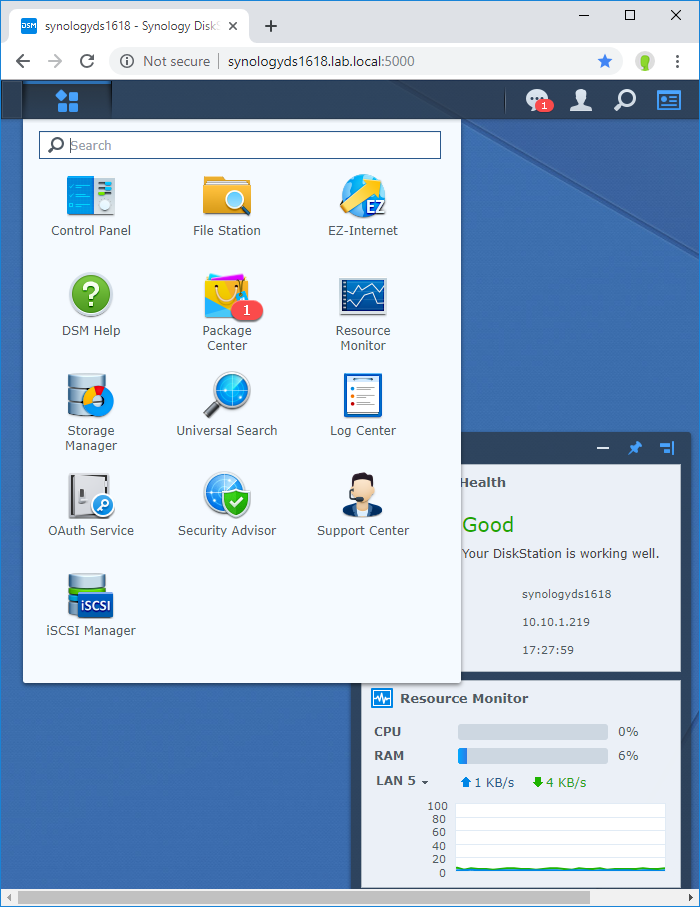
Task: Open Chrome three-dot menu
Action: [677, 61]
